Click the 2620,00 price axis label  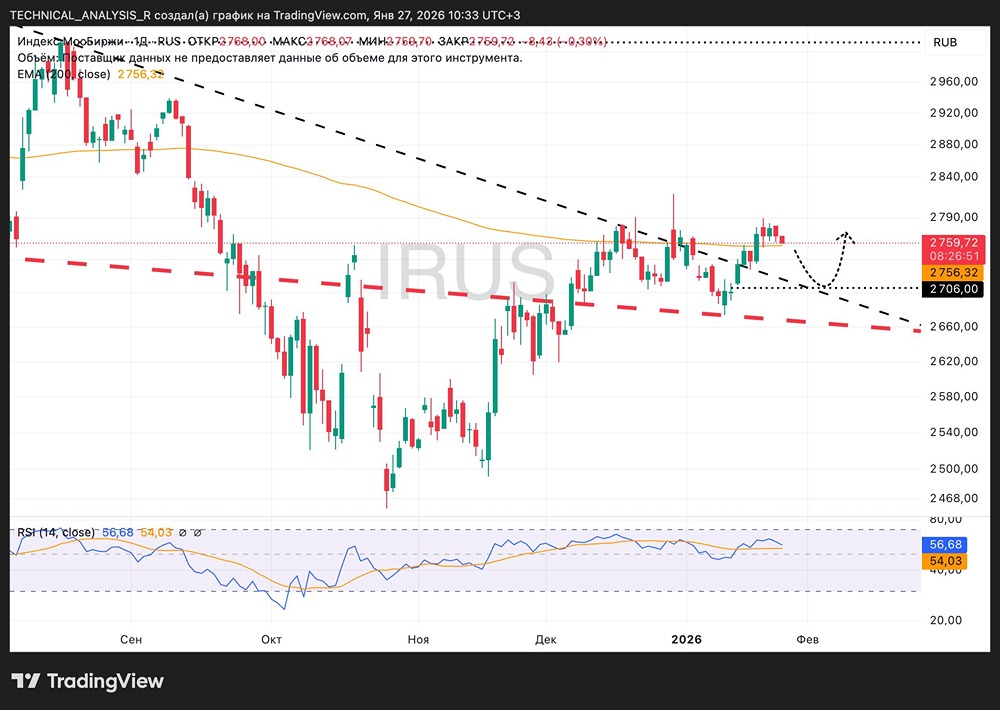[954, 361]
